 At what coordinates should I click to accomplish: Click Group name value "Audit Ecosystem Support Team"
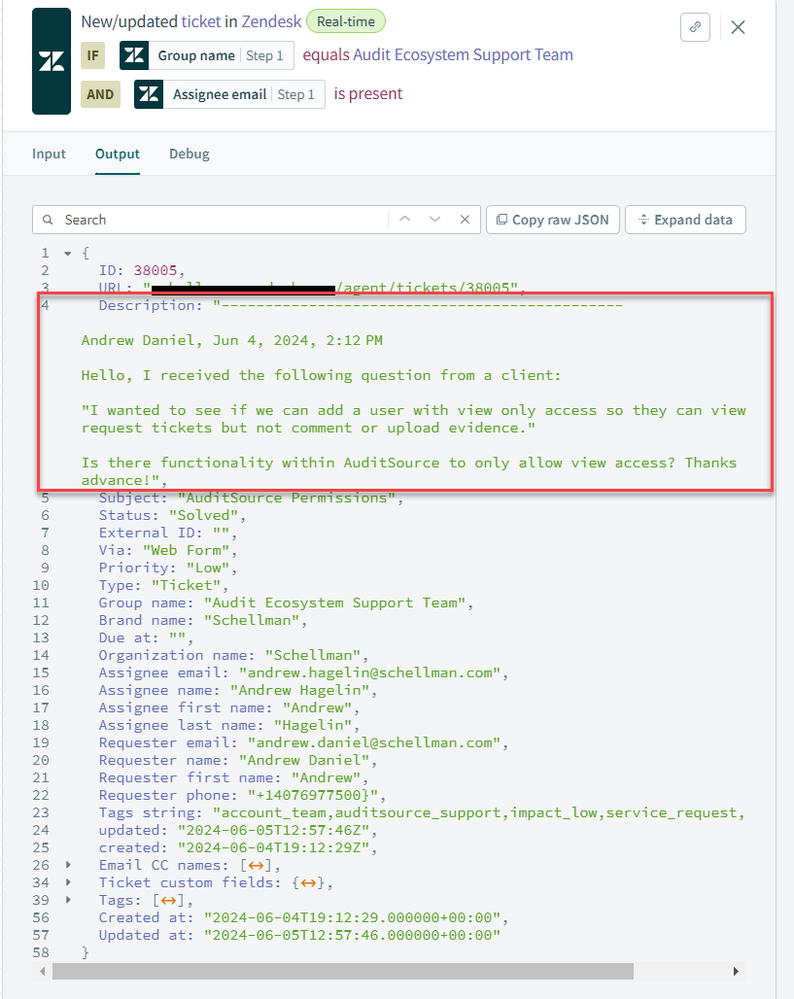coord(335,603)
